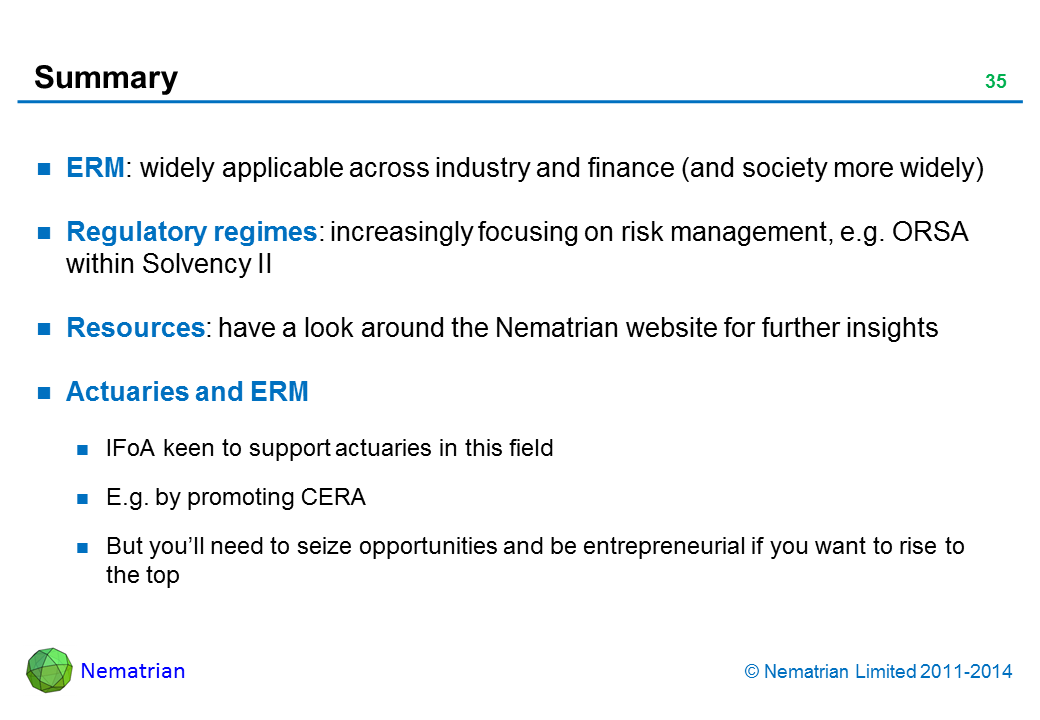Click the bullet next to Regulatory regimes
Screen dimensions: 1040x720
pos(45,233)
